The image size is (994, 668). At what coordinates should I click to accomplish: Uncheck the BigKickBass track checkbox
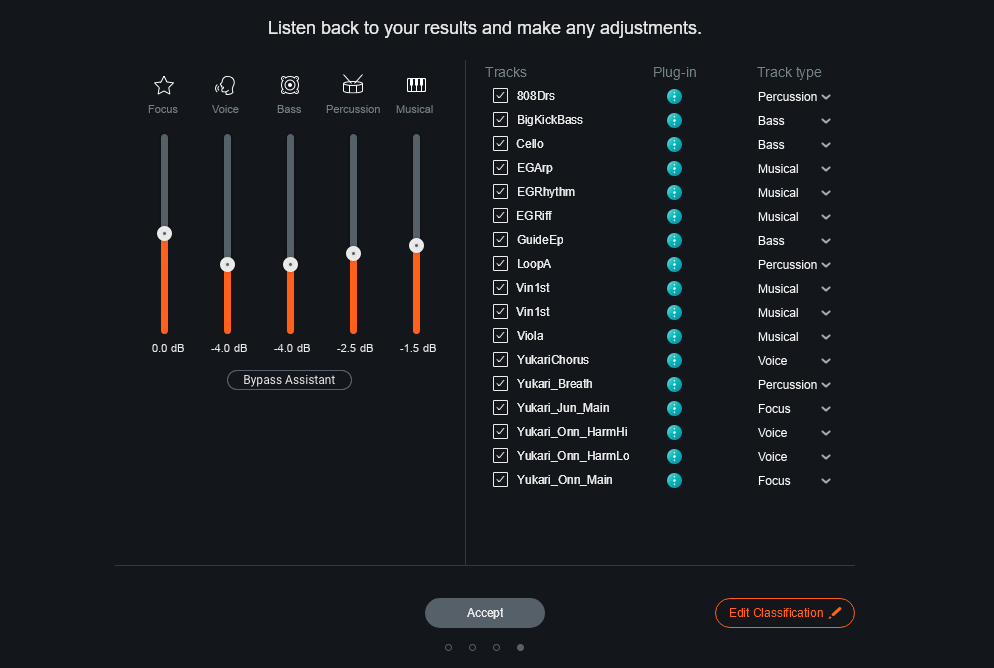point(500,120)
